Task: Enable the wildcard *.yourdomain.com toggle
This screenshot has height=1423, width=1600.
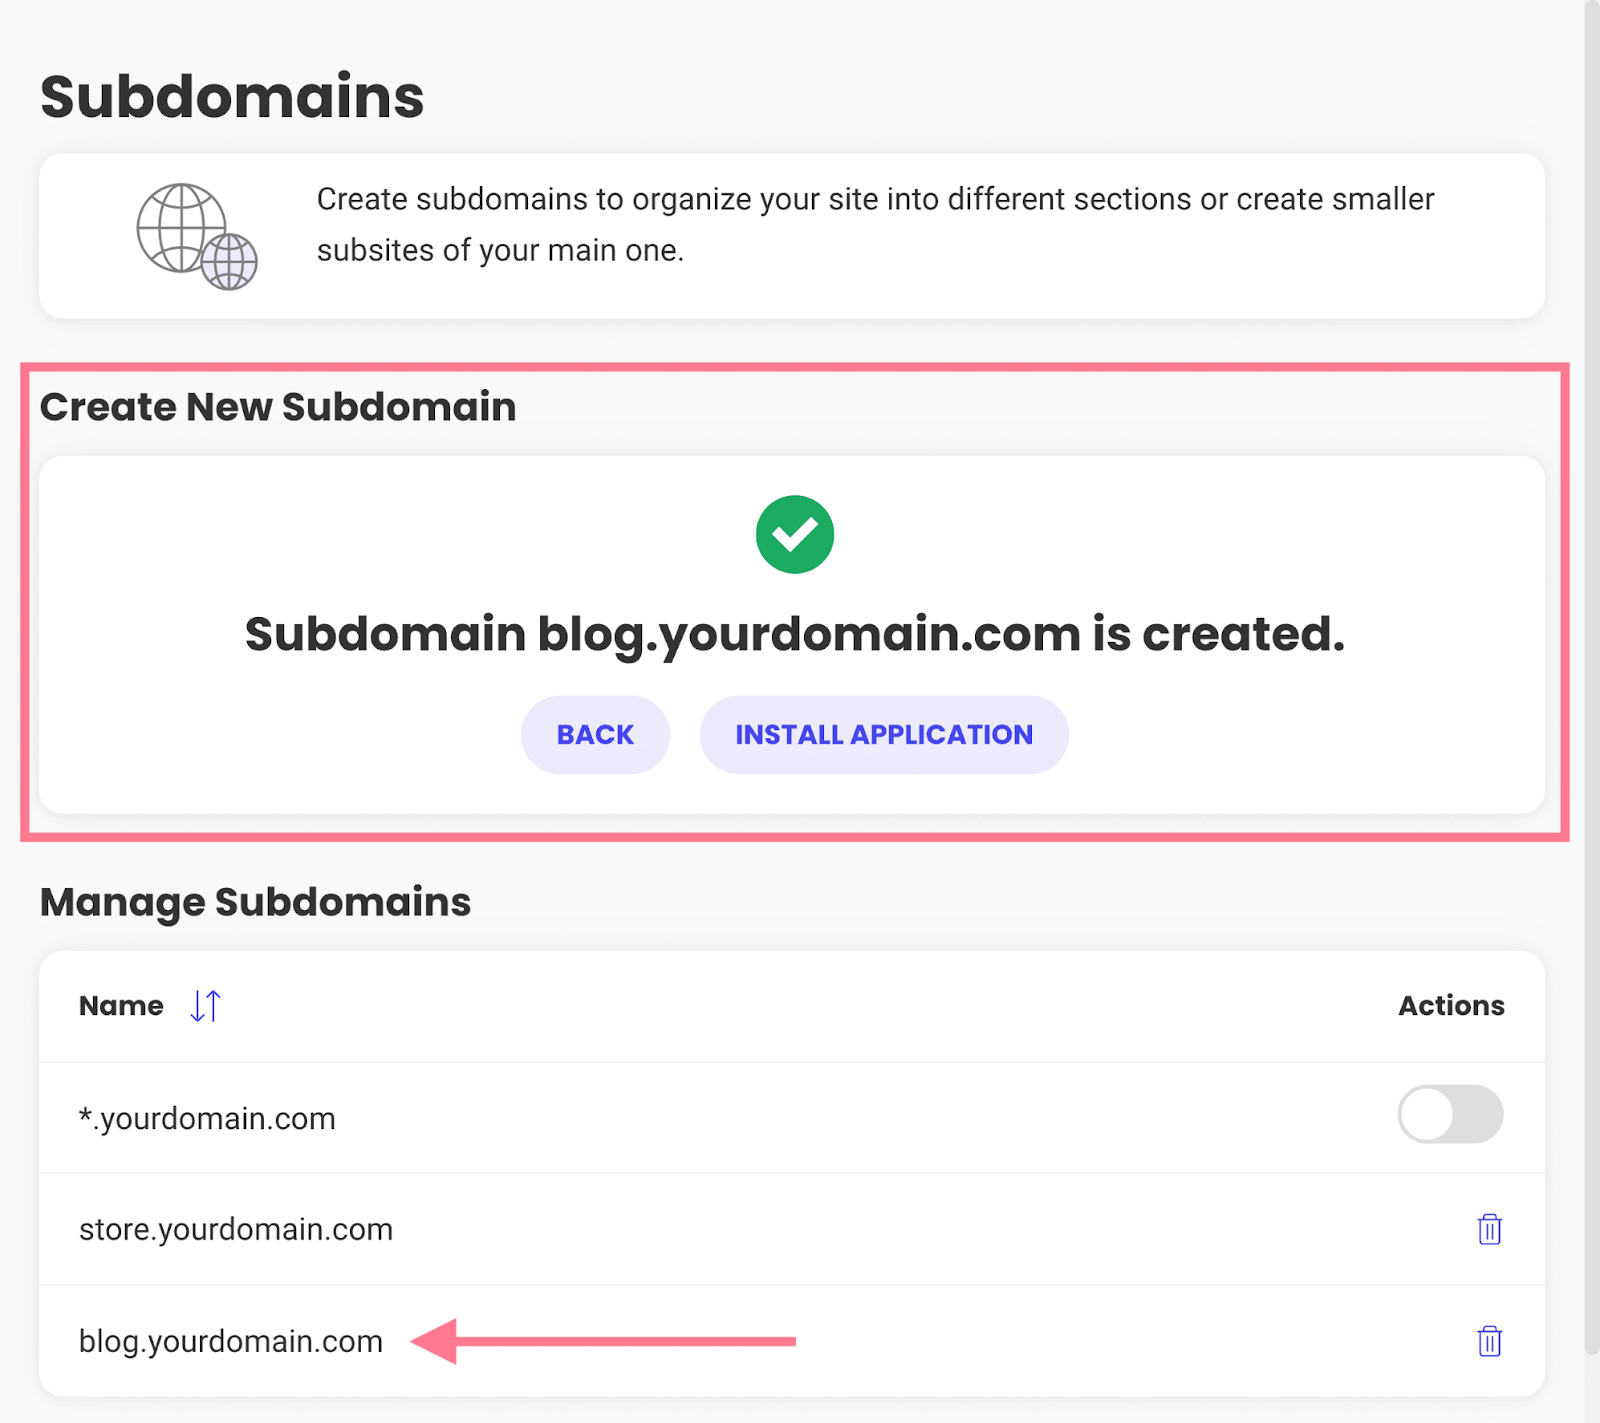Action: tap(1450, 1114)
